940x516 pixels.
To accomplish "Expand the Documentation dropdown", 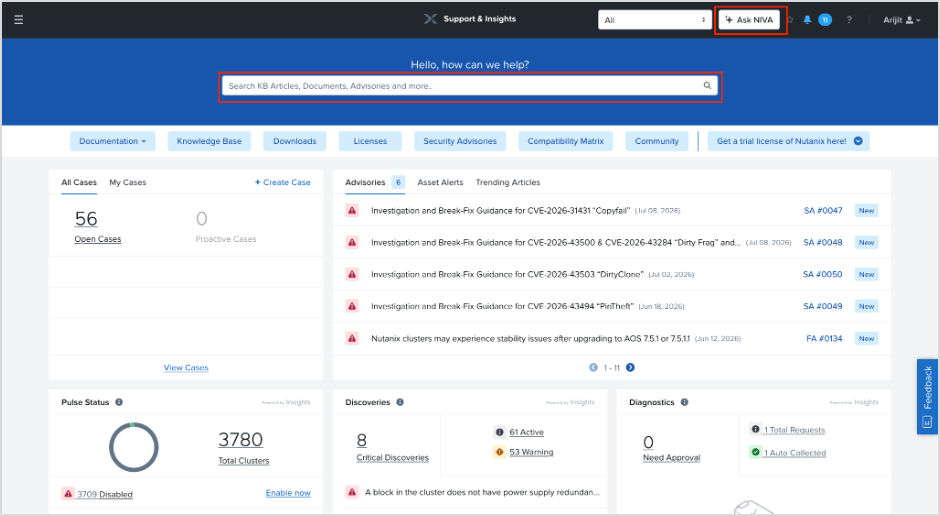I will point(113,141).
